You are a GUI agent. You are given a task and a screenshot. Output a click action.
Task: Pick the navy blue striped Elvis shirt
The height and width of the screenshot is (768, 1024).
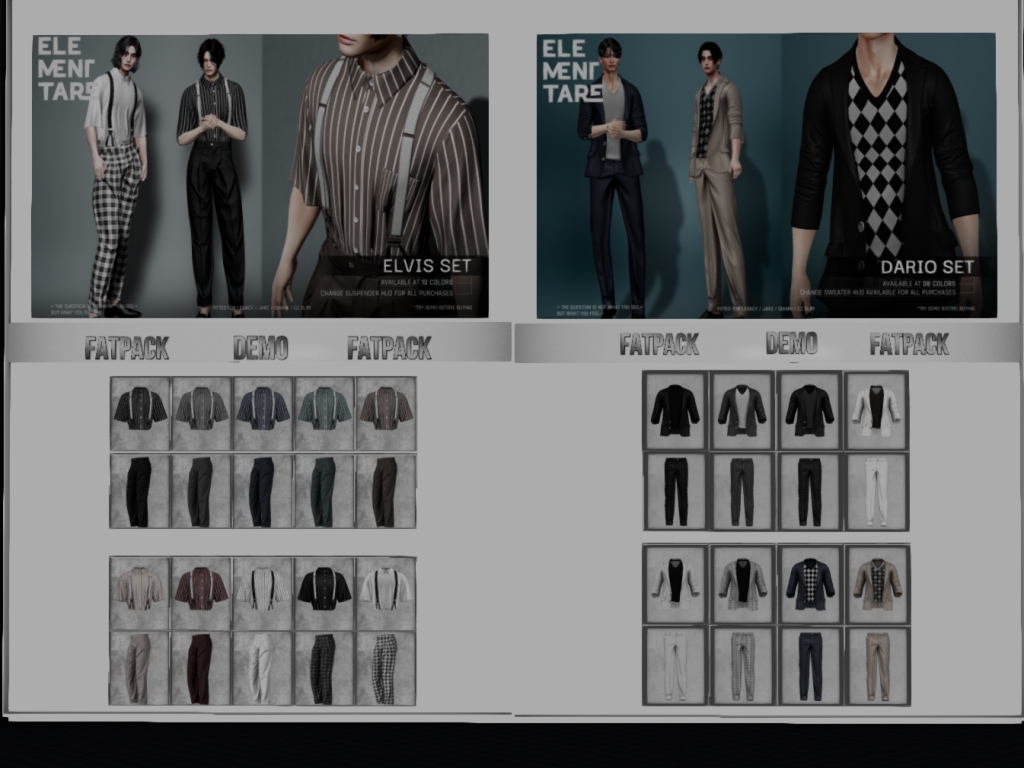263,413
